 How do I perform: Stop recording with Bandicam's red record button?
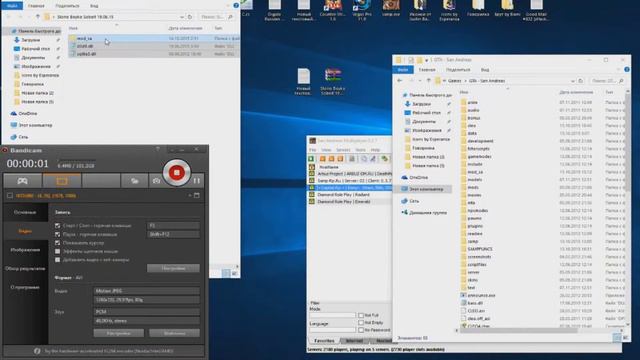tap(176, 173)
